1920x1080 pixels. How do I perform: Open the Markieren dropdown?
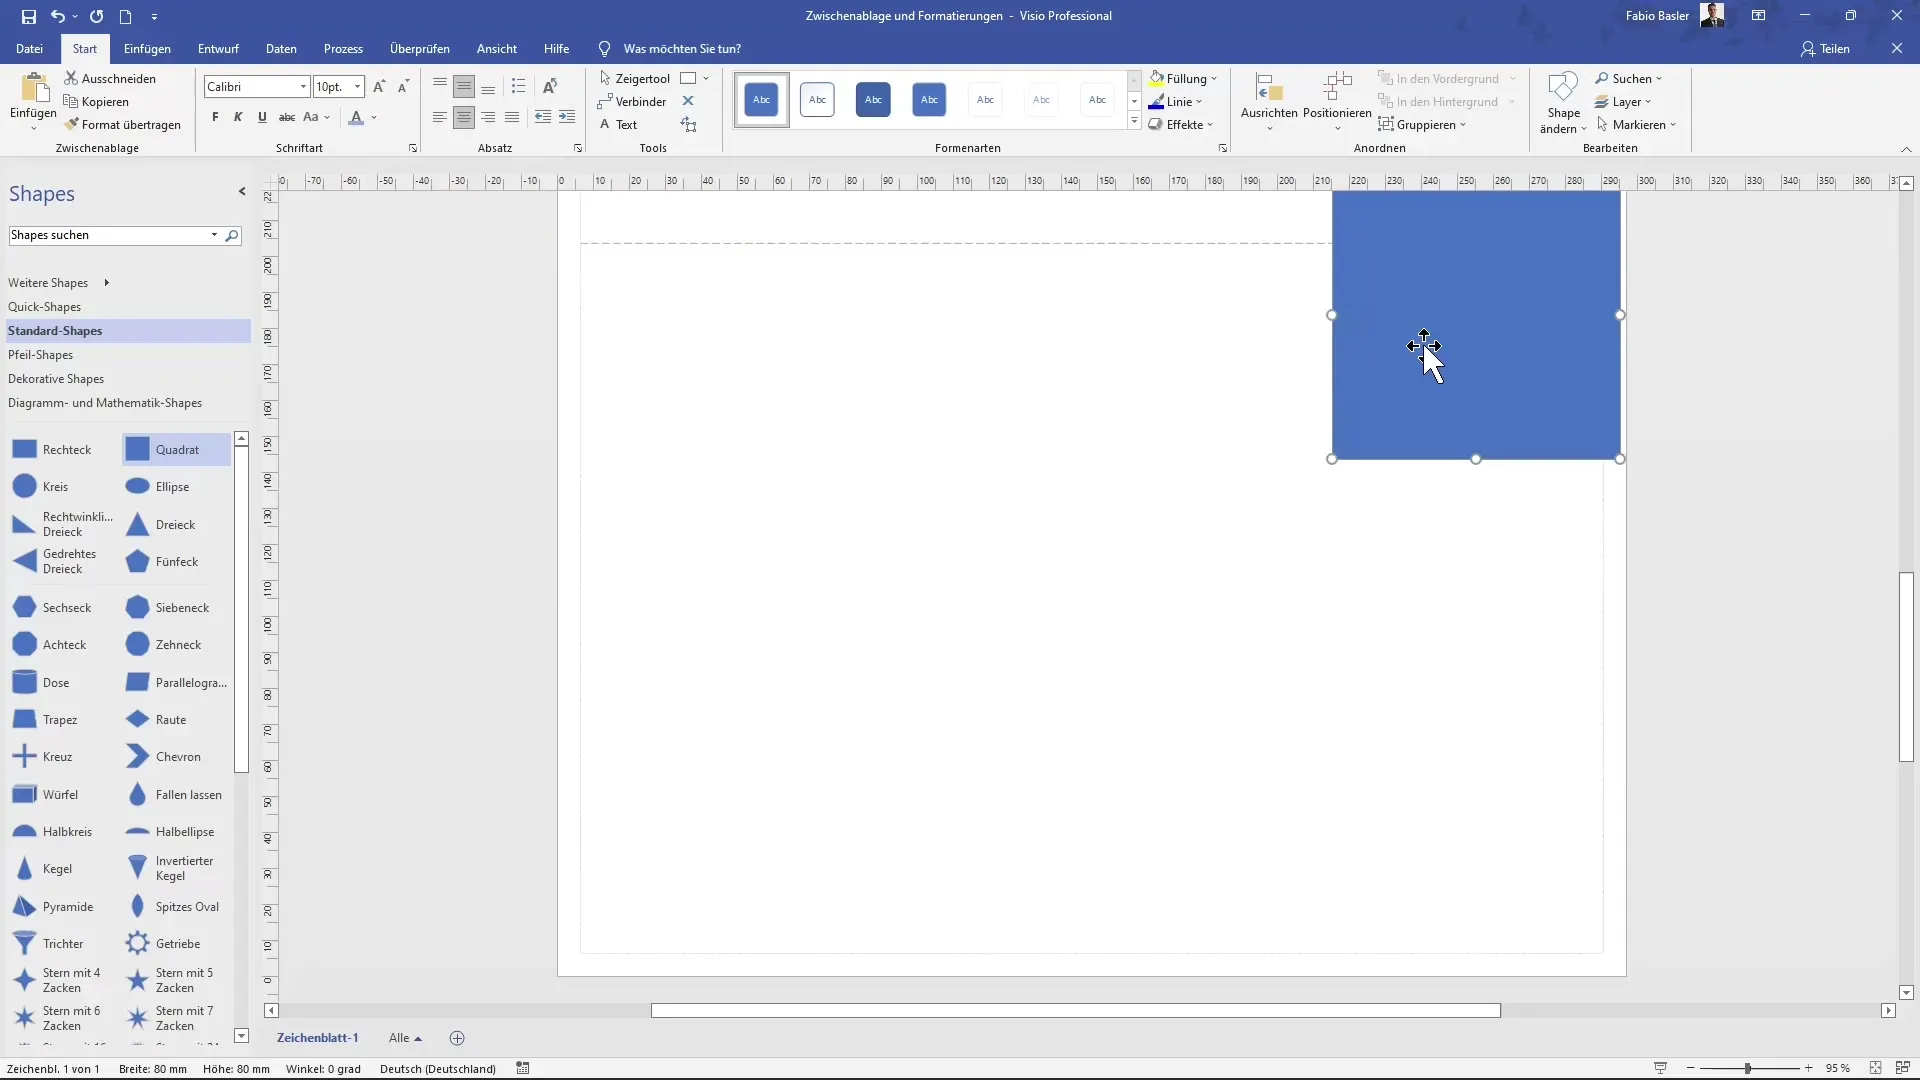pos(1636,124)
